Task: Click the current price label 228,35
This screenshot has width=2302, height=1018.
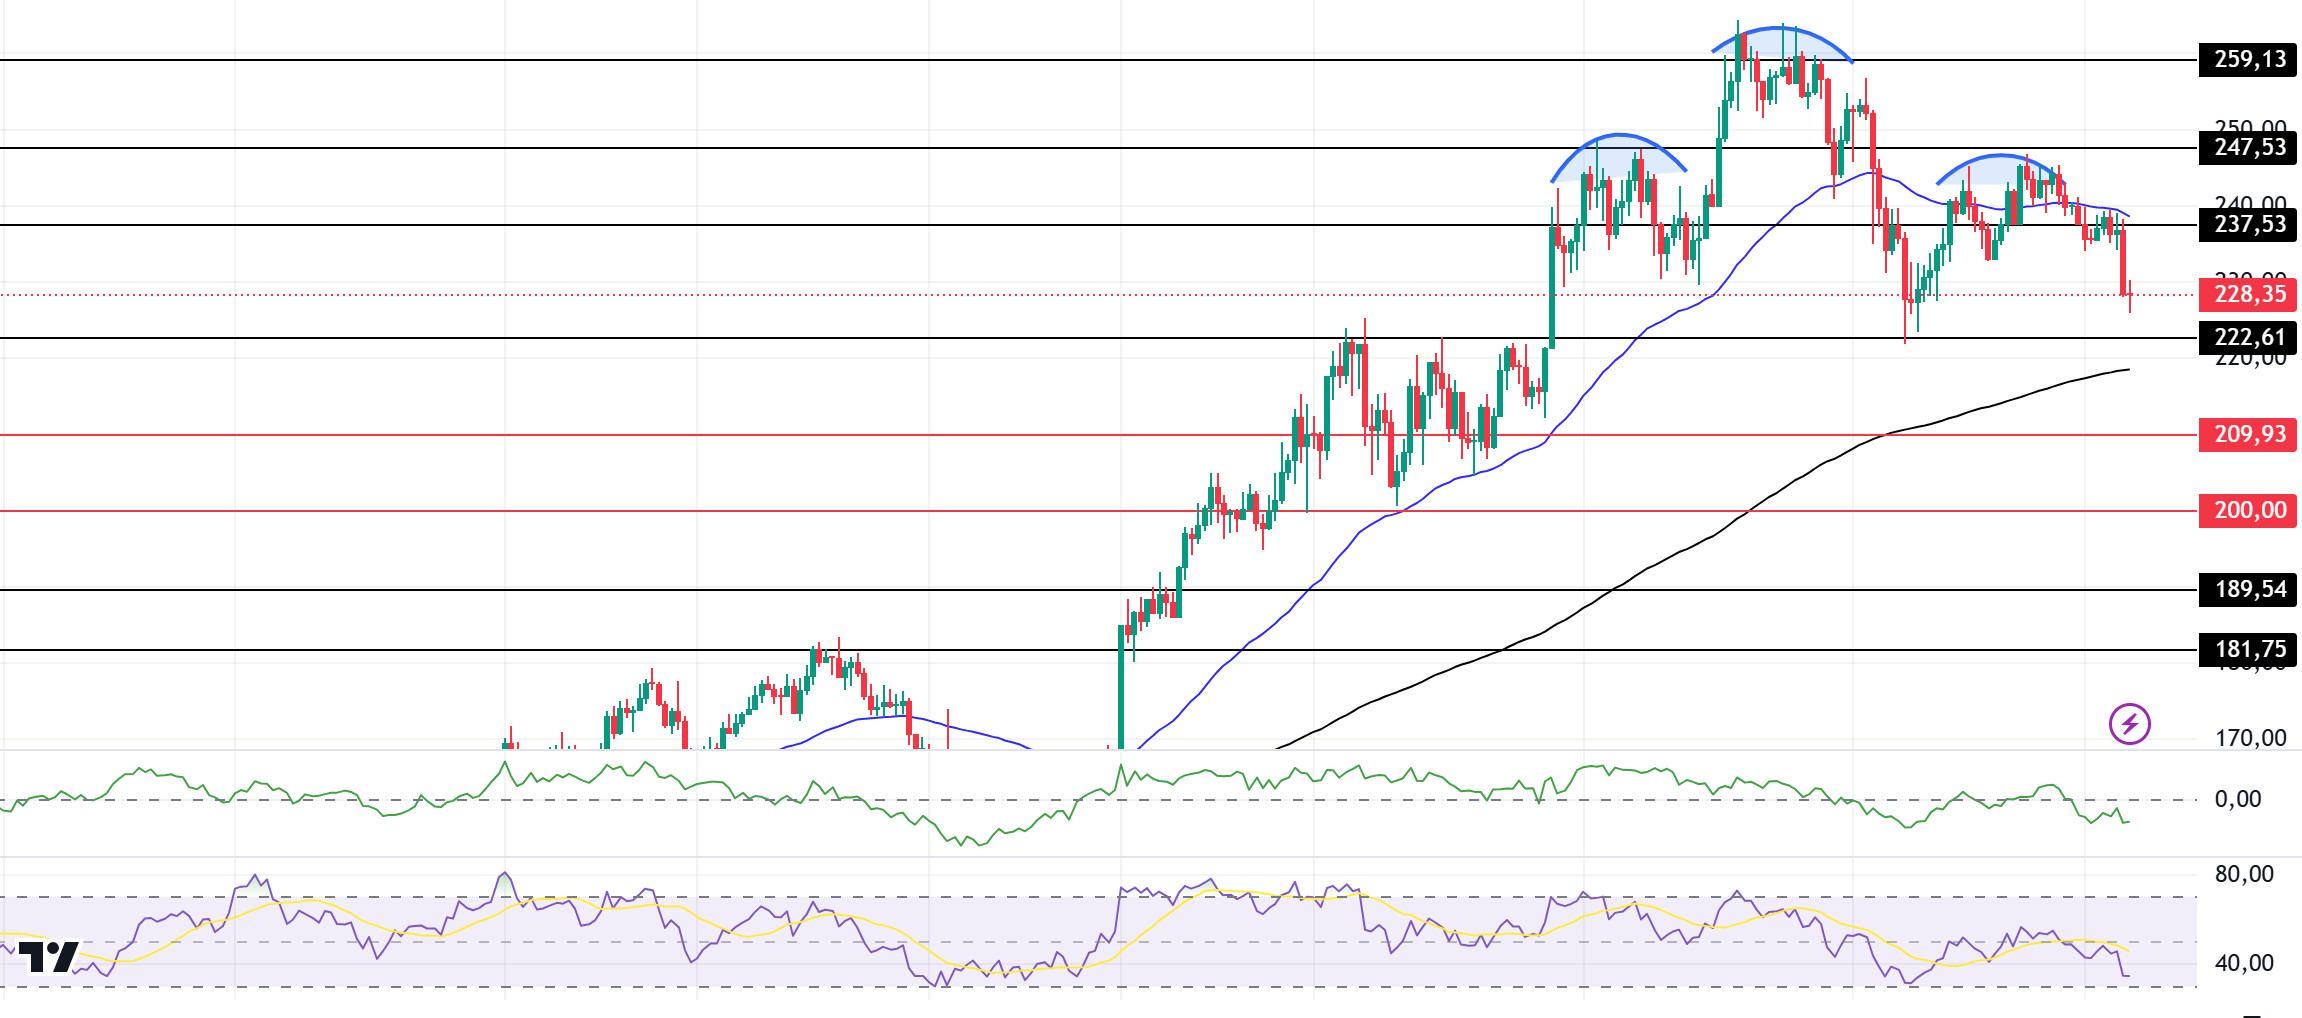Action: pos(2248,295)
